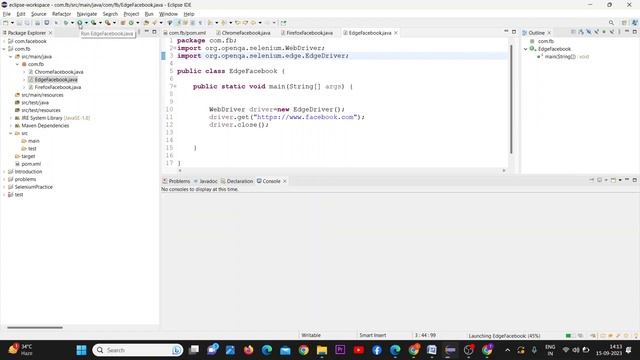
Task: Open the Source menu
Action: (38, 14)
